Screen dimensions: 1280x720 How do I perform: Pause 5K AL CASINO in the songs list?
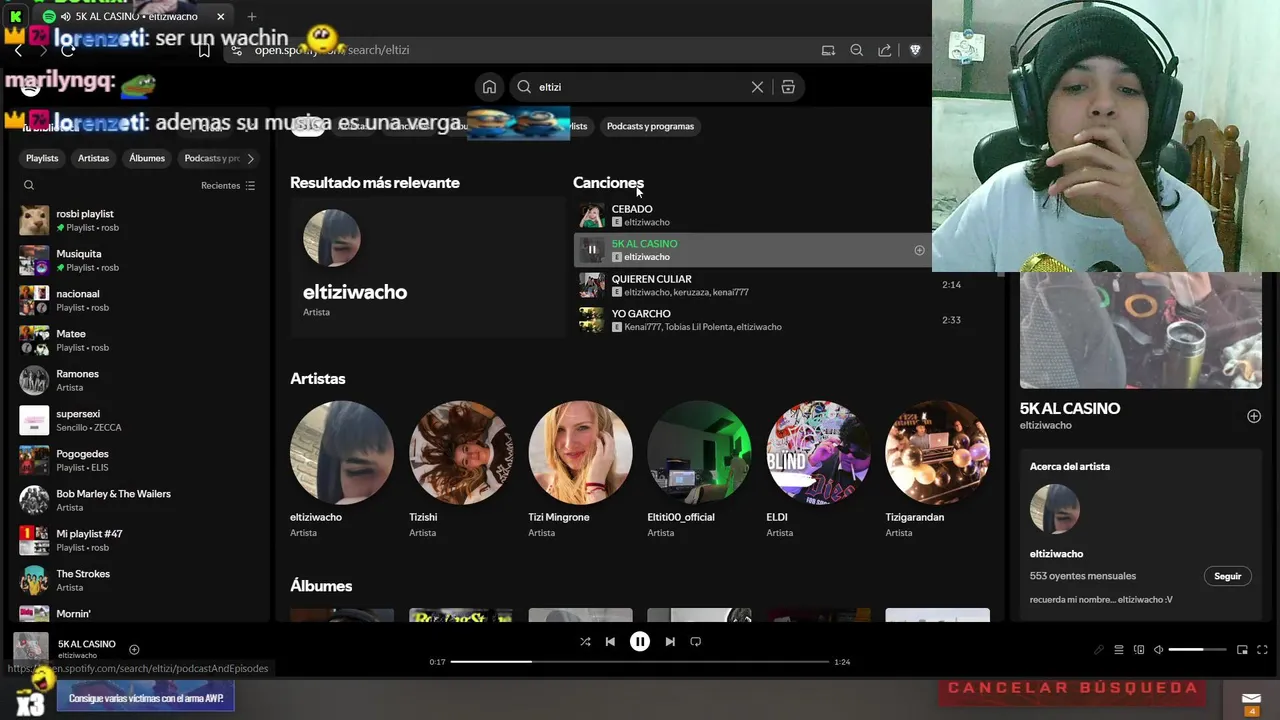pos(592,250)
